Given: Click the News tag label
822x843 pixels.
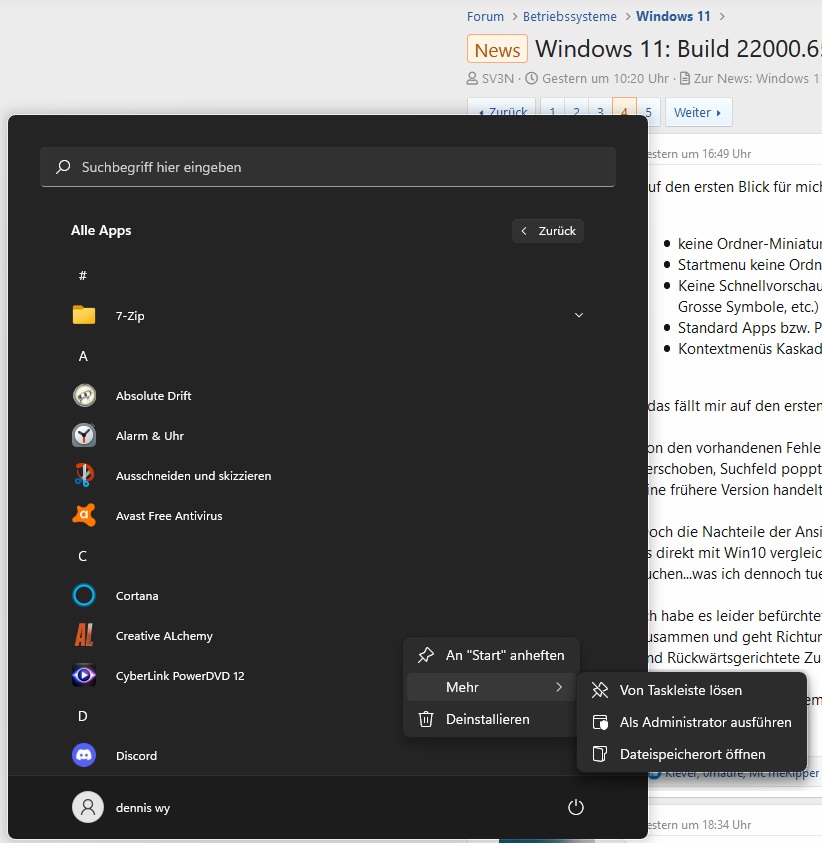Looking at the screenshot, I should click(497, 49).
